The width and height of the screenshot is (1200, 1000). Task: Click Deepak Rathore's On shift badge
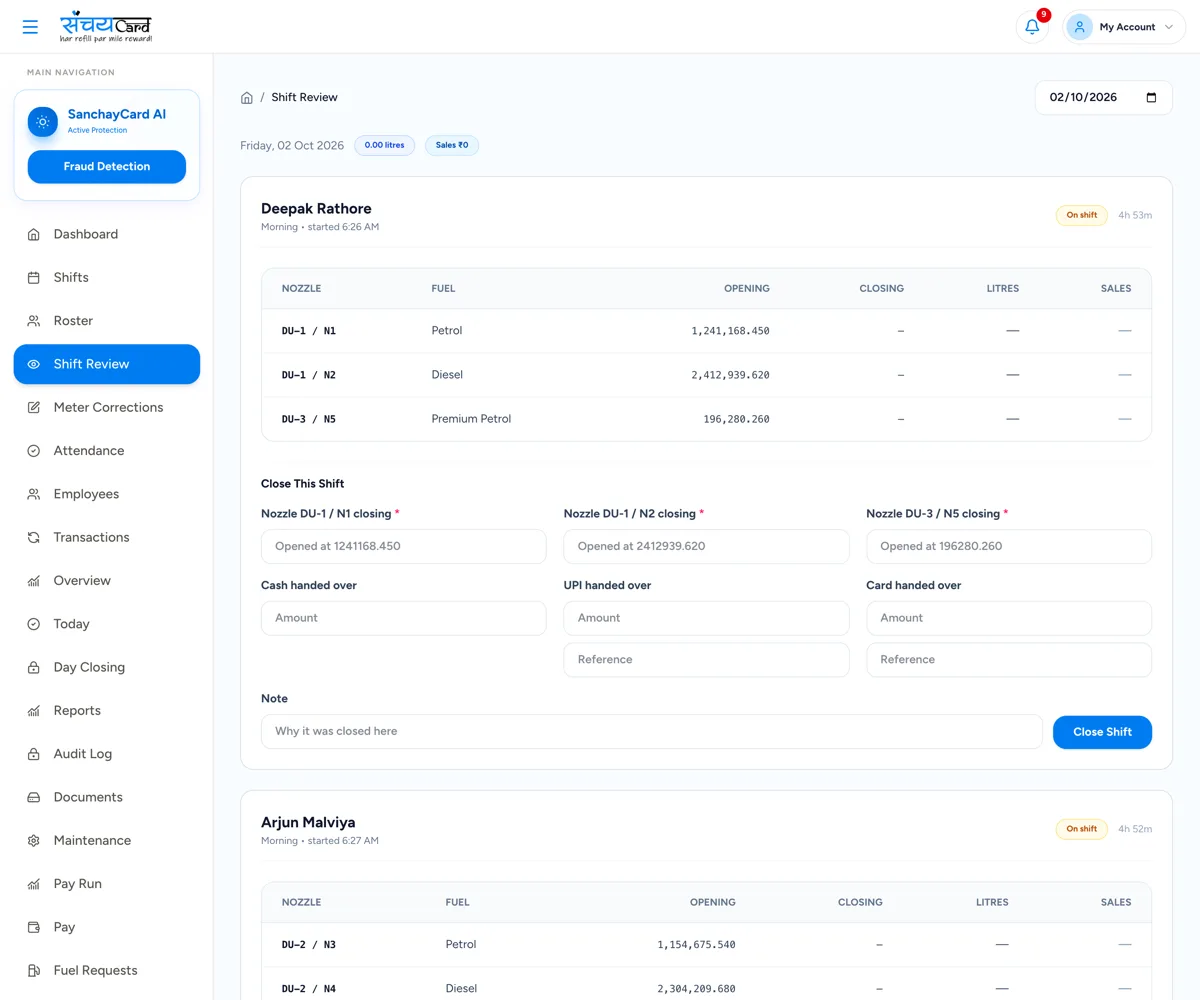click(x=1081, y=215)
